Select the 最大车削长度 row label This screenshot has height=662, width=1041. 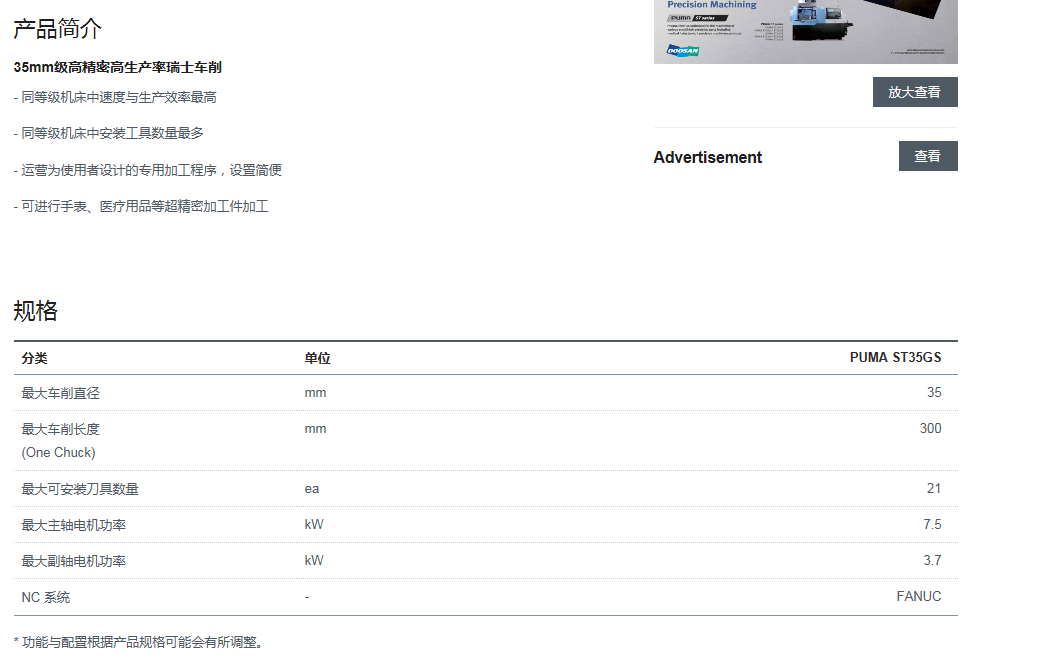coord(60,429)
